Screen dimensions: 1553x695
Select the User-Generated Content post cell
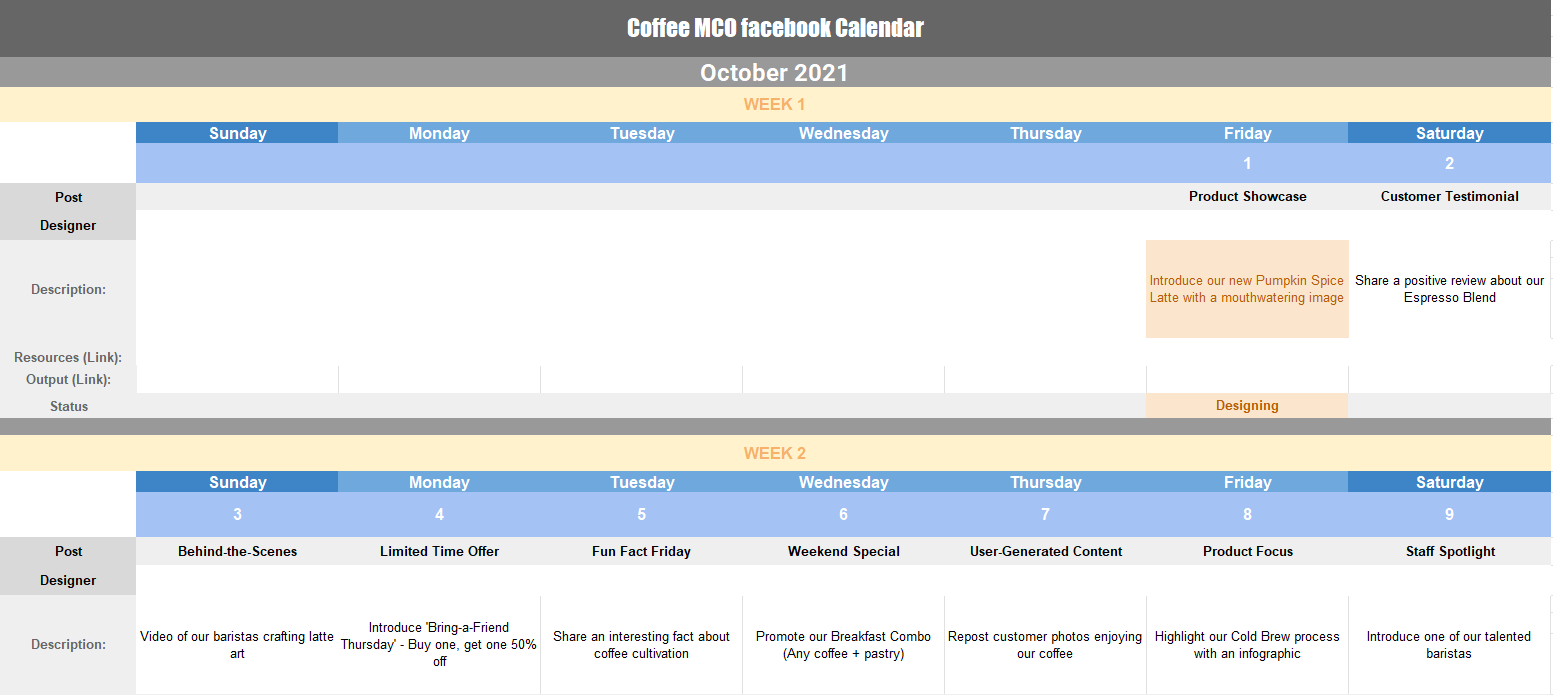click(x=1046, y=551)
